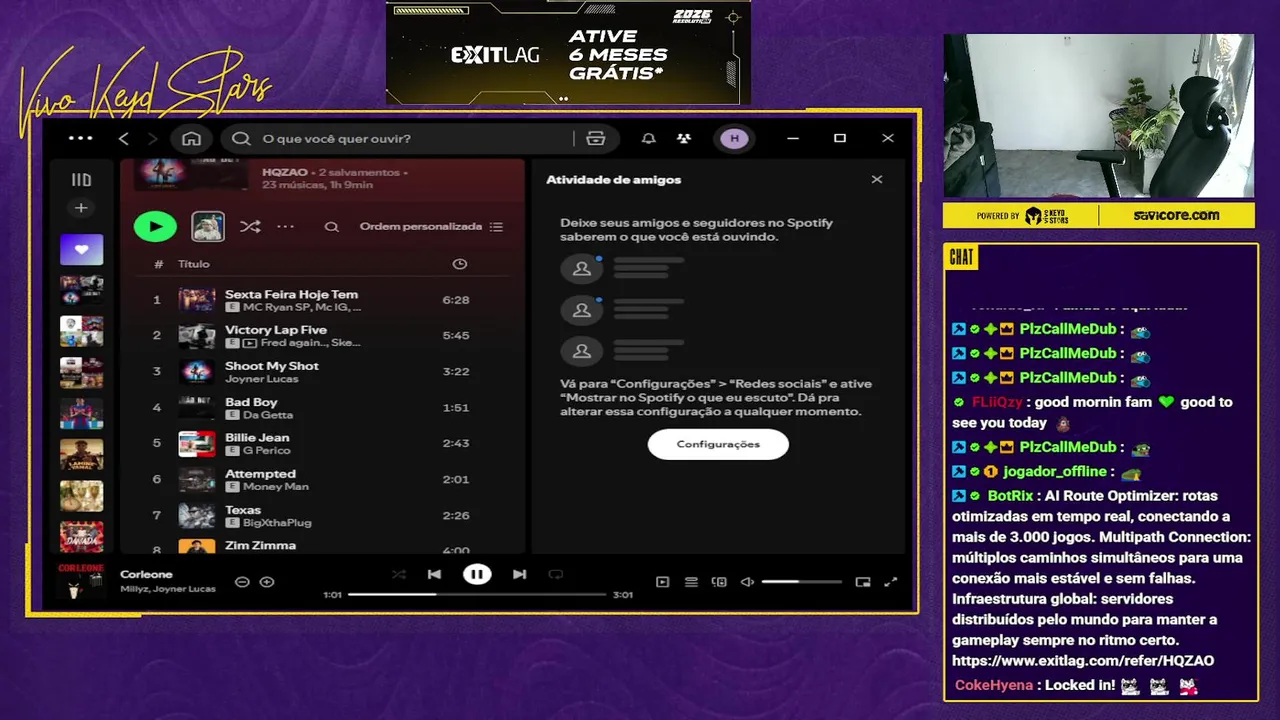
Task: Open the now-playing title 'Corleone'
Action: pos(146,574)
